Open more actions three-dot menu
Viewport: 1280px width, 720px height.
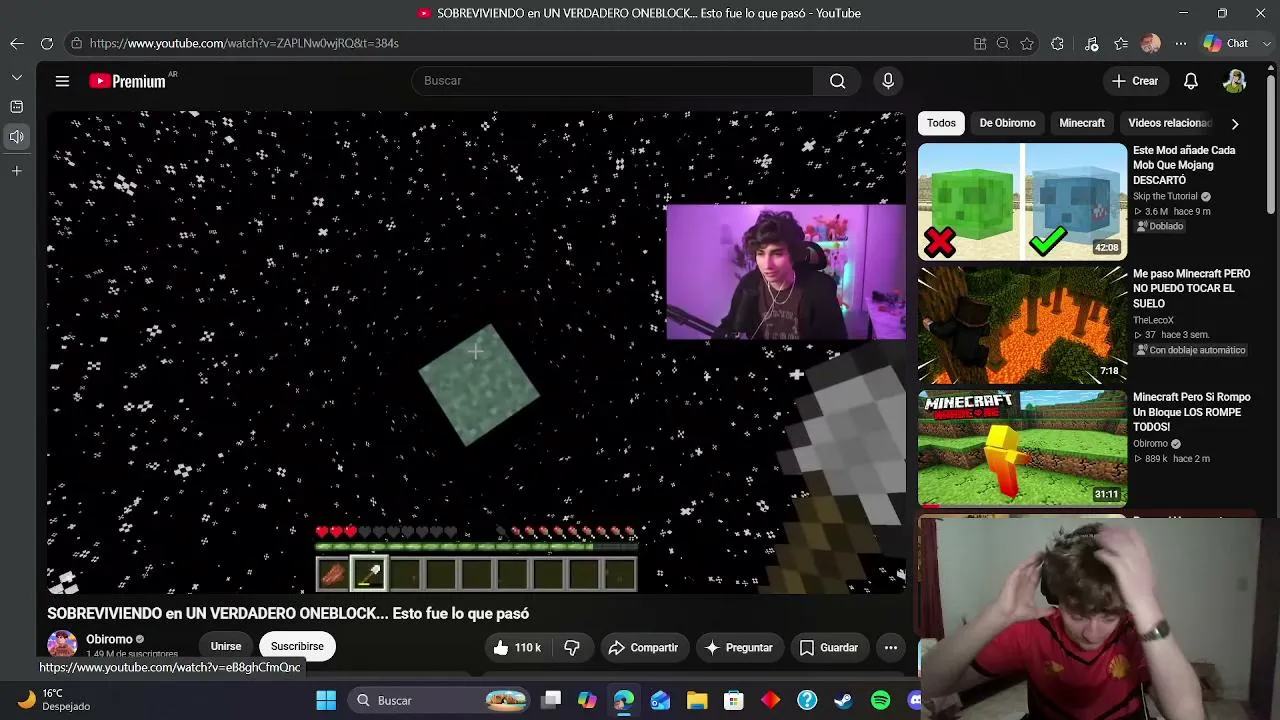(x=891, y=647)
